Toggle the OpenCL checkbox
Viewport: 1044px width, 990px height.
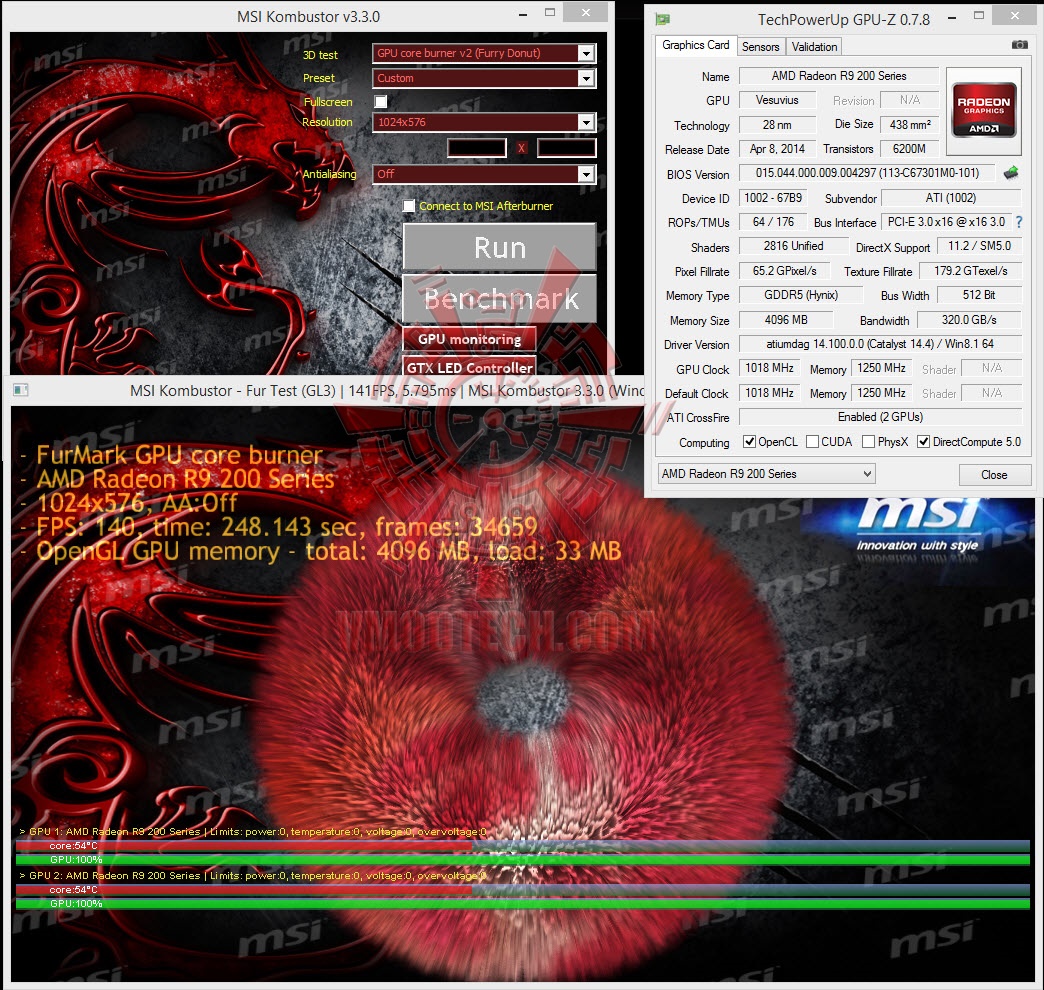point(749,441)
